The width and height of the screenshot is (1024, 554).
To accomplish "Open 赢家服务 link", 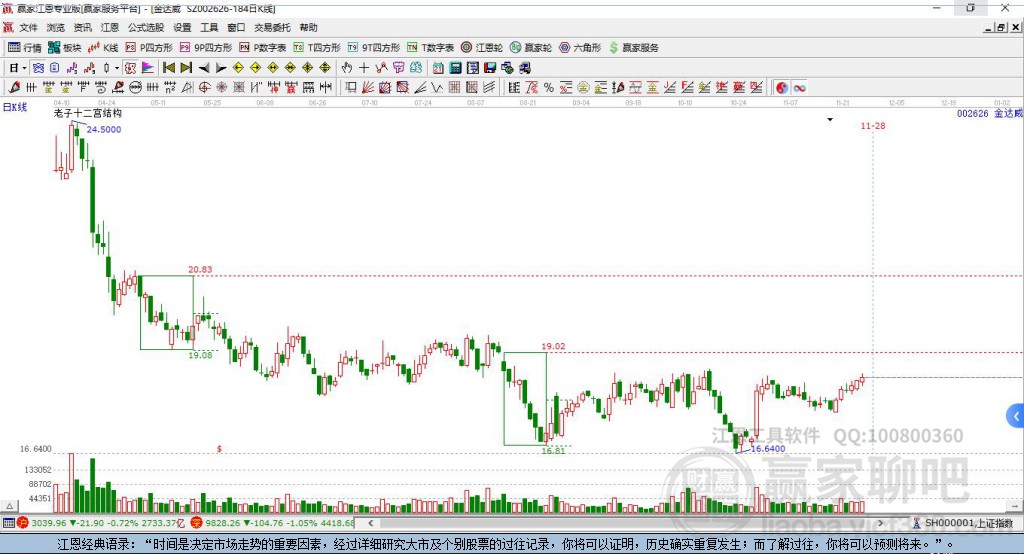I will (x=633, y=48).
